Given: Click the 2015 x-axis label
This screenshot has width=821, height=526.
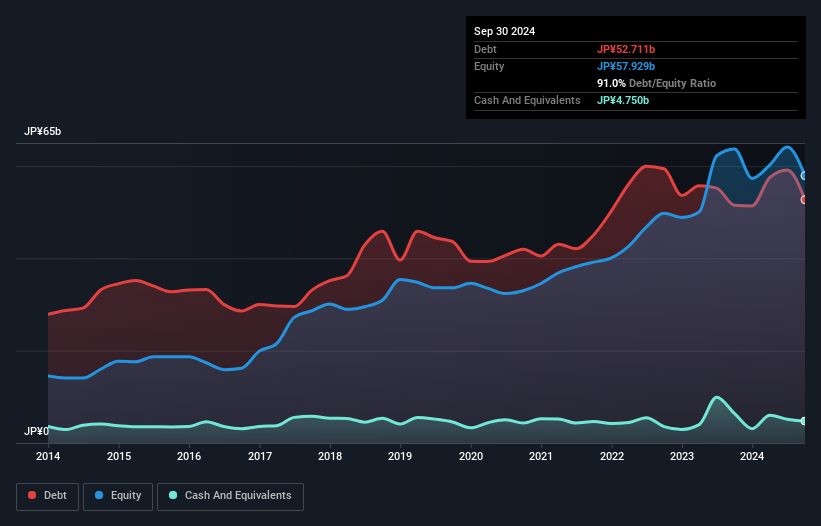Looking at the screenshot, I should [x=119, y=456].
